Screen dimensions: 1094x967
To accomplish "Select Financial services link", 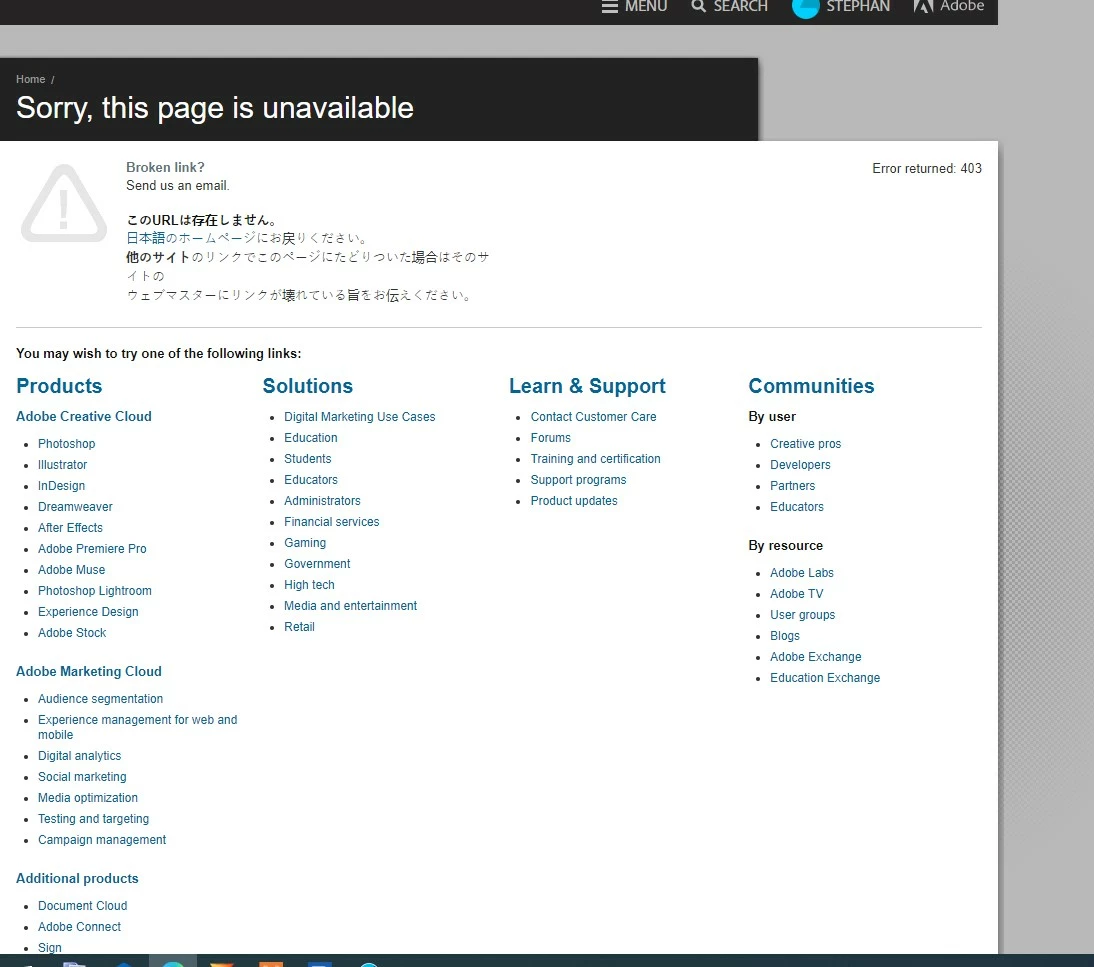I will (331, 521).
